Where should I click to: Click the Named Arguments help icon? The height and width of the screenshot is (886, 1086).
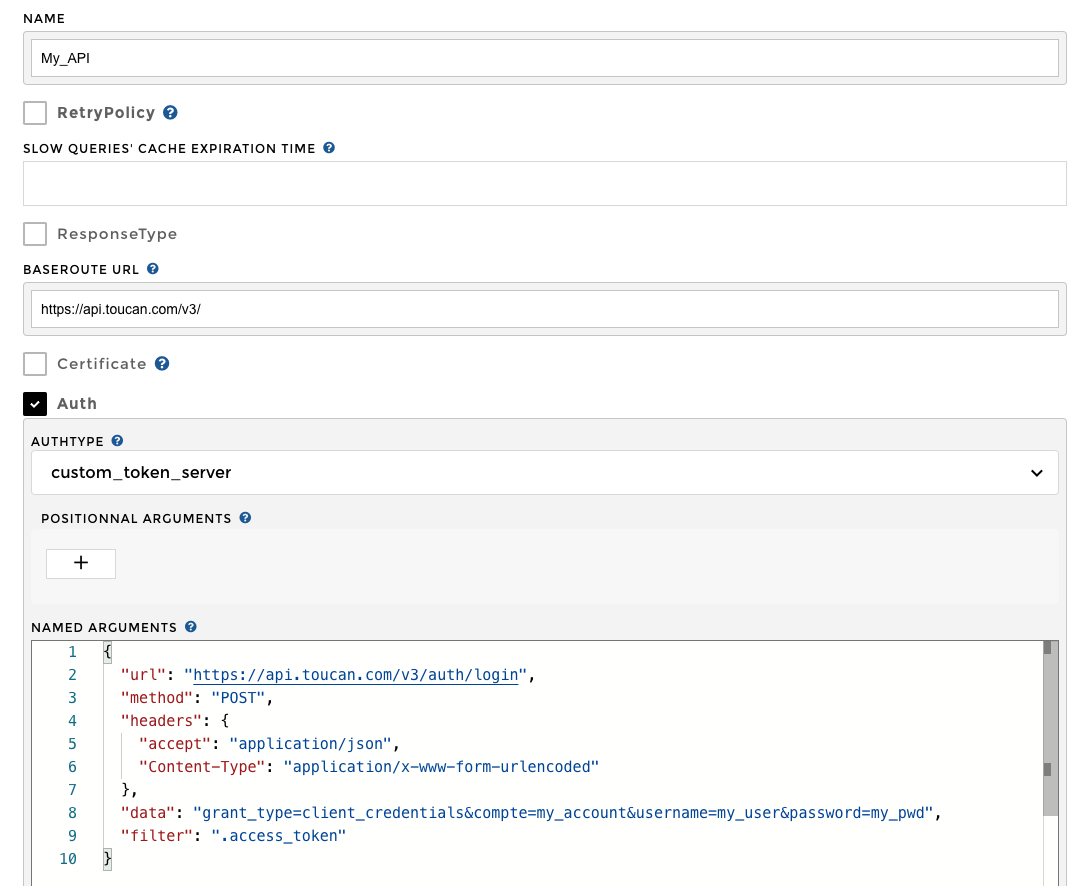[x=191, y=627]
